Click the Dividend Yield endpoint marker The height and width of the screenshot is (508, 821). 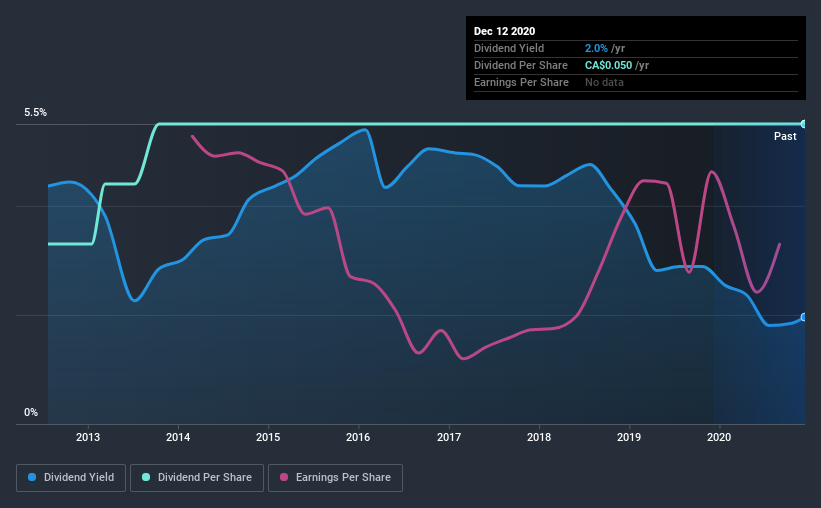(x=804, y=317)
